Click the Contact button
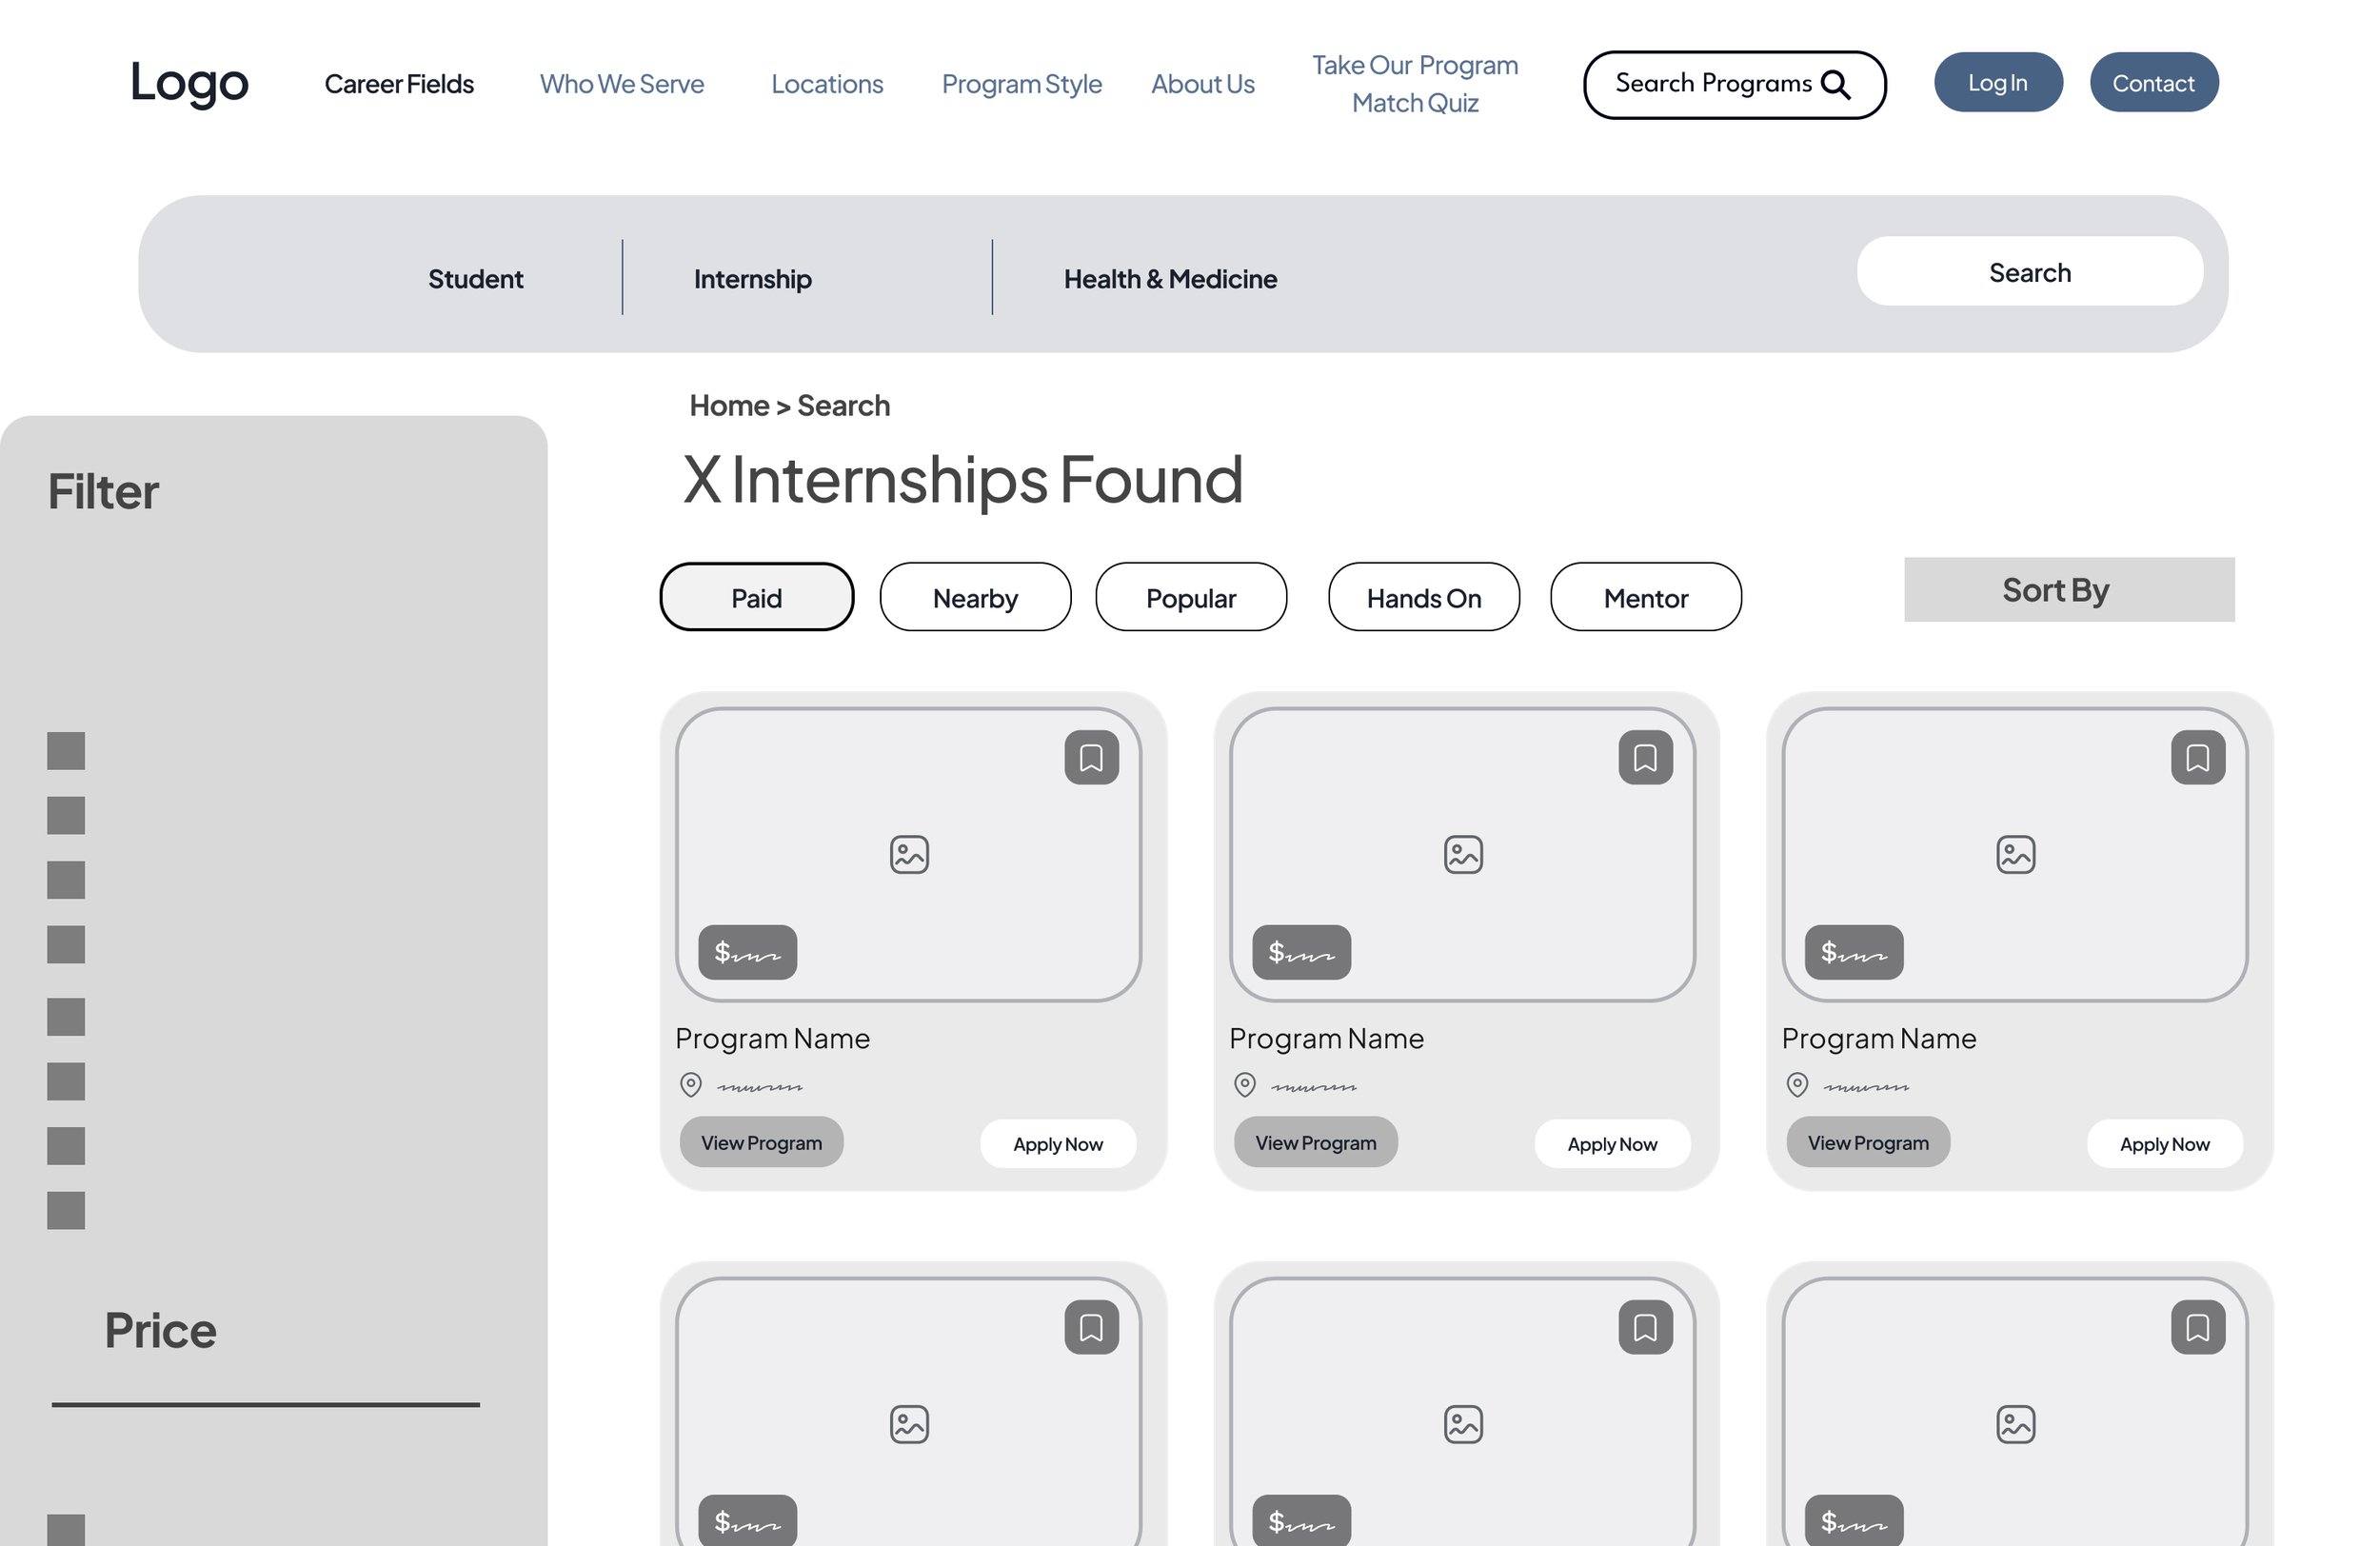Image resolution: width=2380 pixels, height=1546 pixels. pyautogui.click(x=2153, y=82)
